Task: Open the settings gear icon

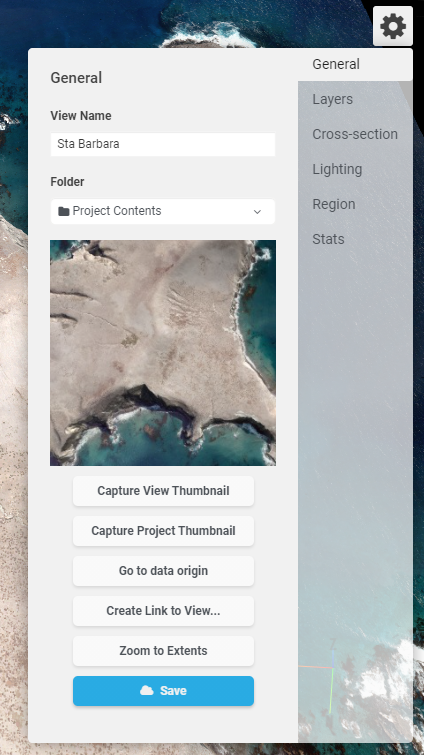Action: (x=393, y=26)
